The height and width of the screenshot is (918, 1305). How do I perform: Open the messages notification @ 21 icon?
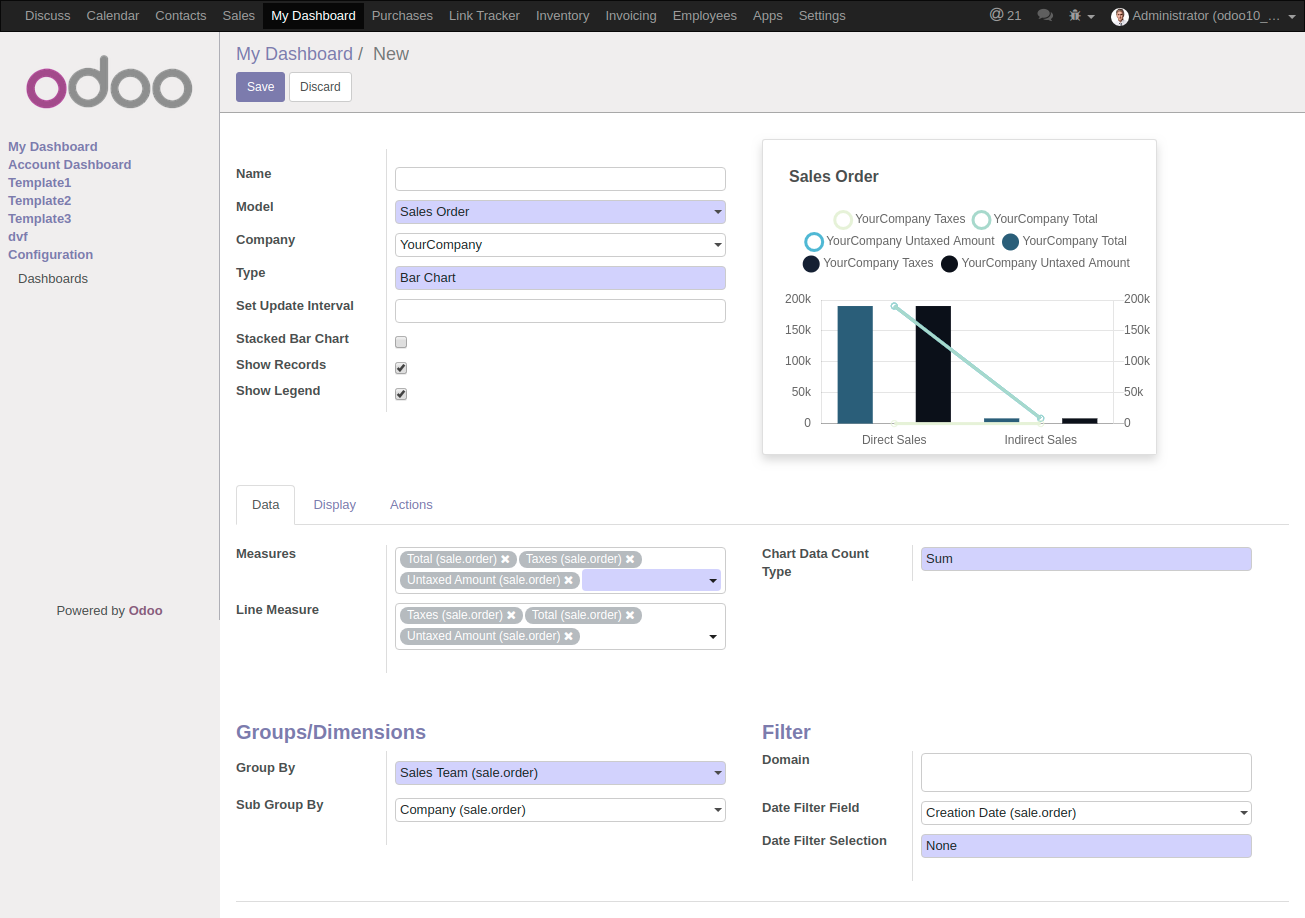(1005, 15)
